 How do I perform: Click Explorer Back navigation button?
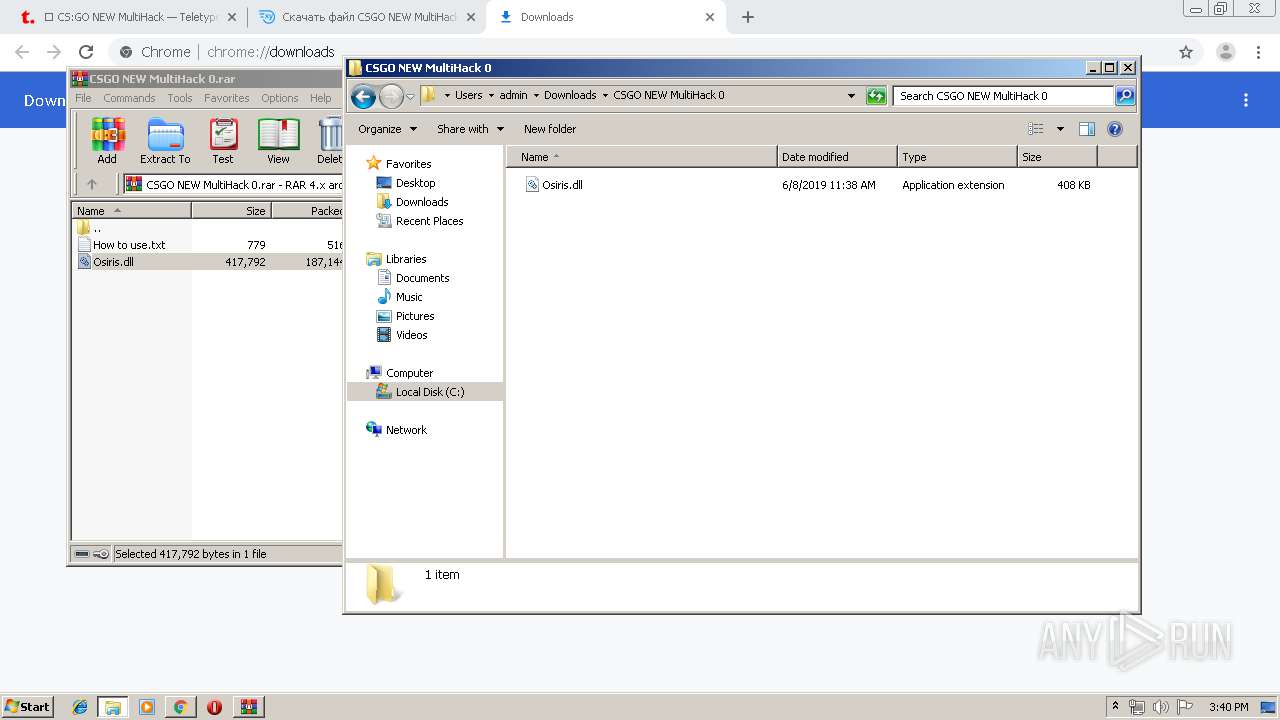[363, 96]
